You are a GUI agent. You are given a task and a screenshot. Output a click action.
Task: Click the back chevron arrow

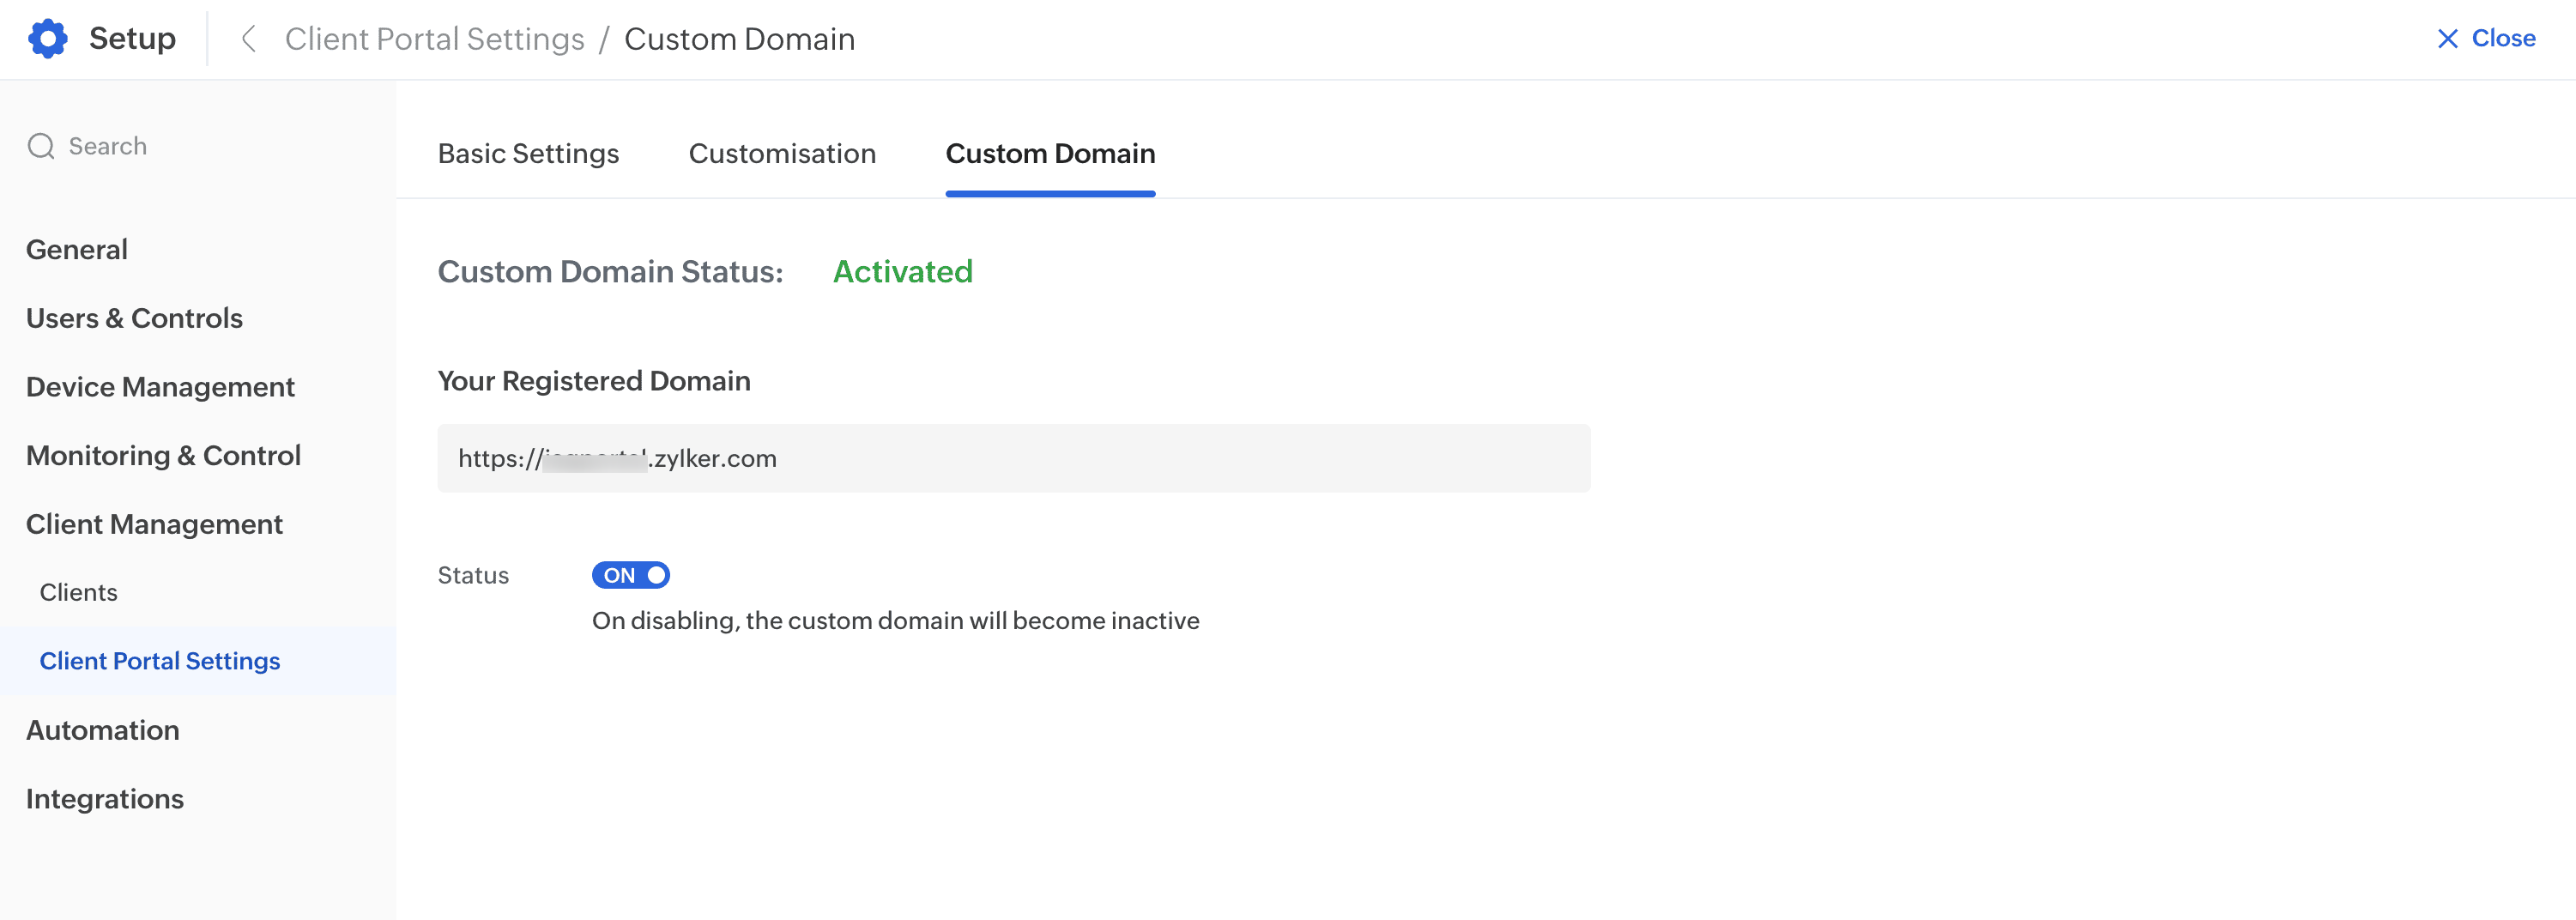(249, 39)
